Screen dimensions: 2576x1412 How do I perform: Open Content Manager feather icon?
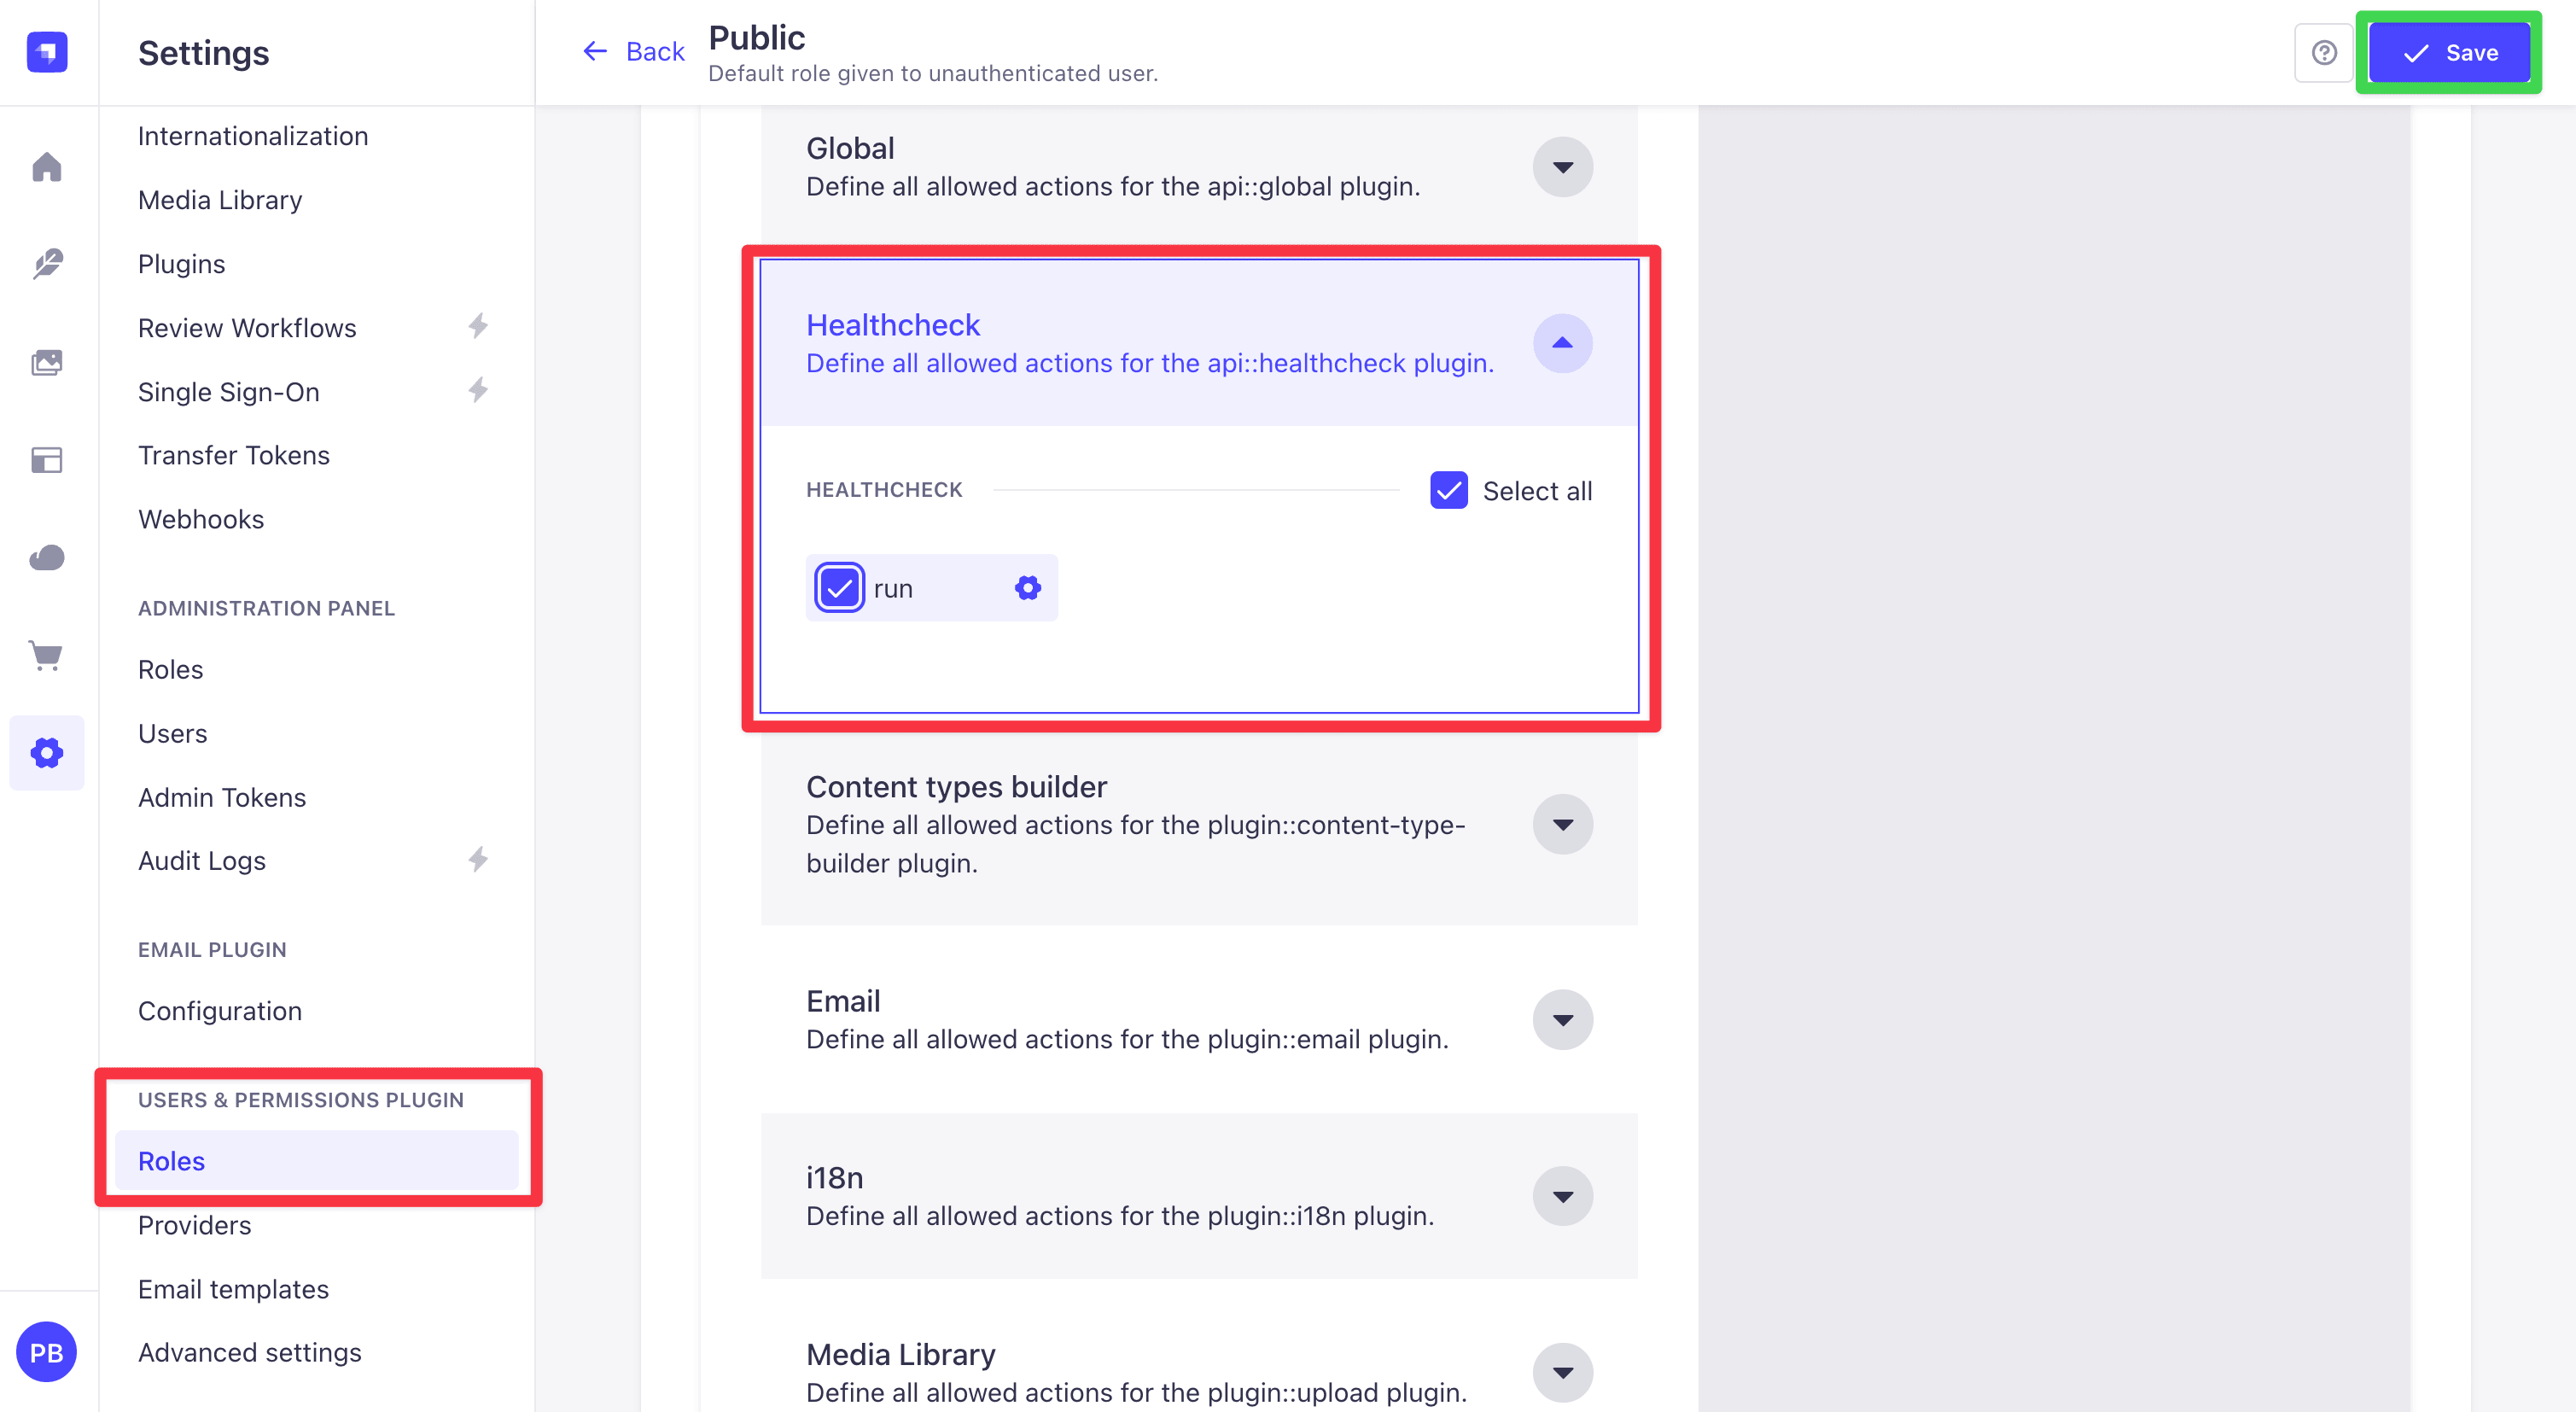tap(47, 263)
